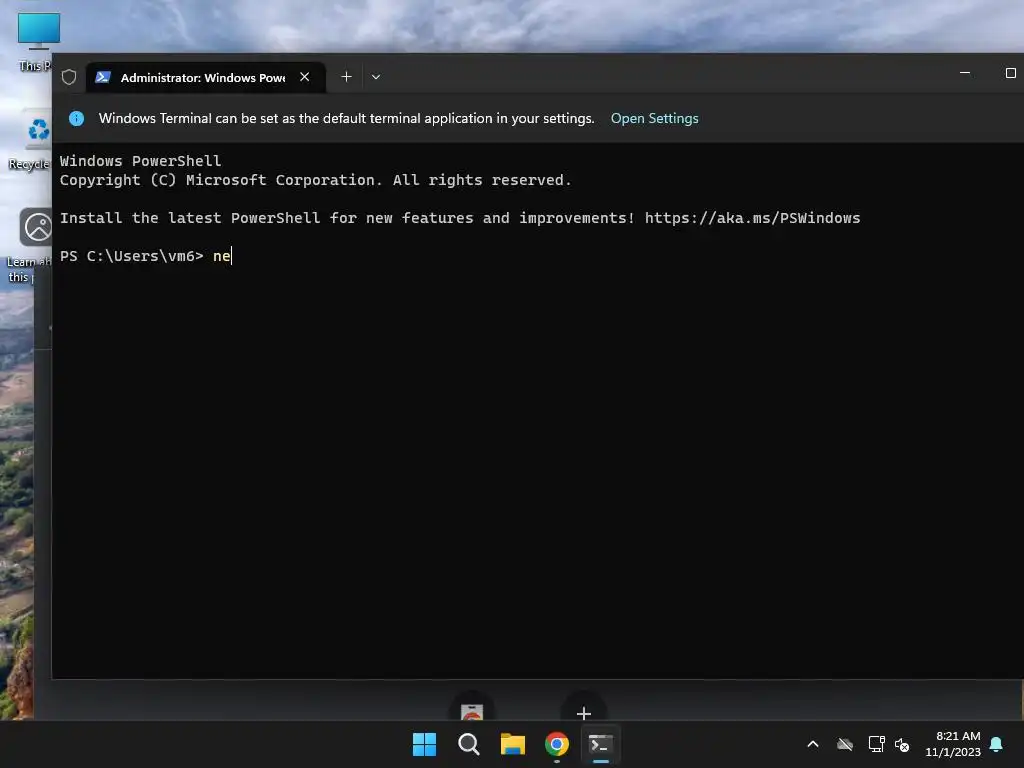Click the muted volume tray icon

coord(902,744)
